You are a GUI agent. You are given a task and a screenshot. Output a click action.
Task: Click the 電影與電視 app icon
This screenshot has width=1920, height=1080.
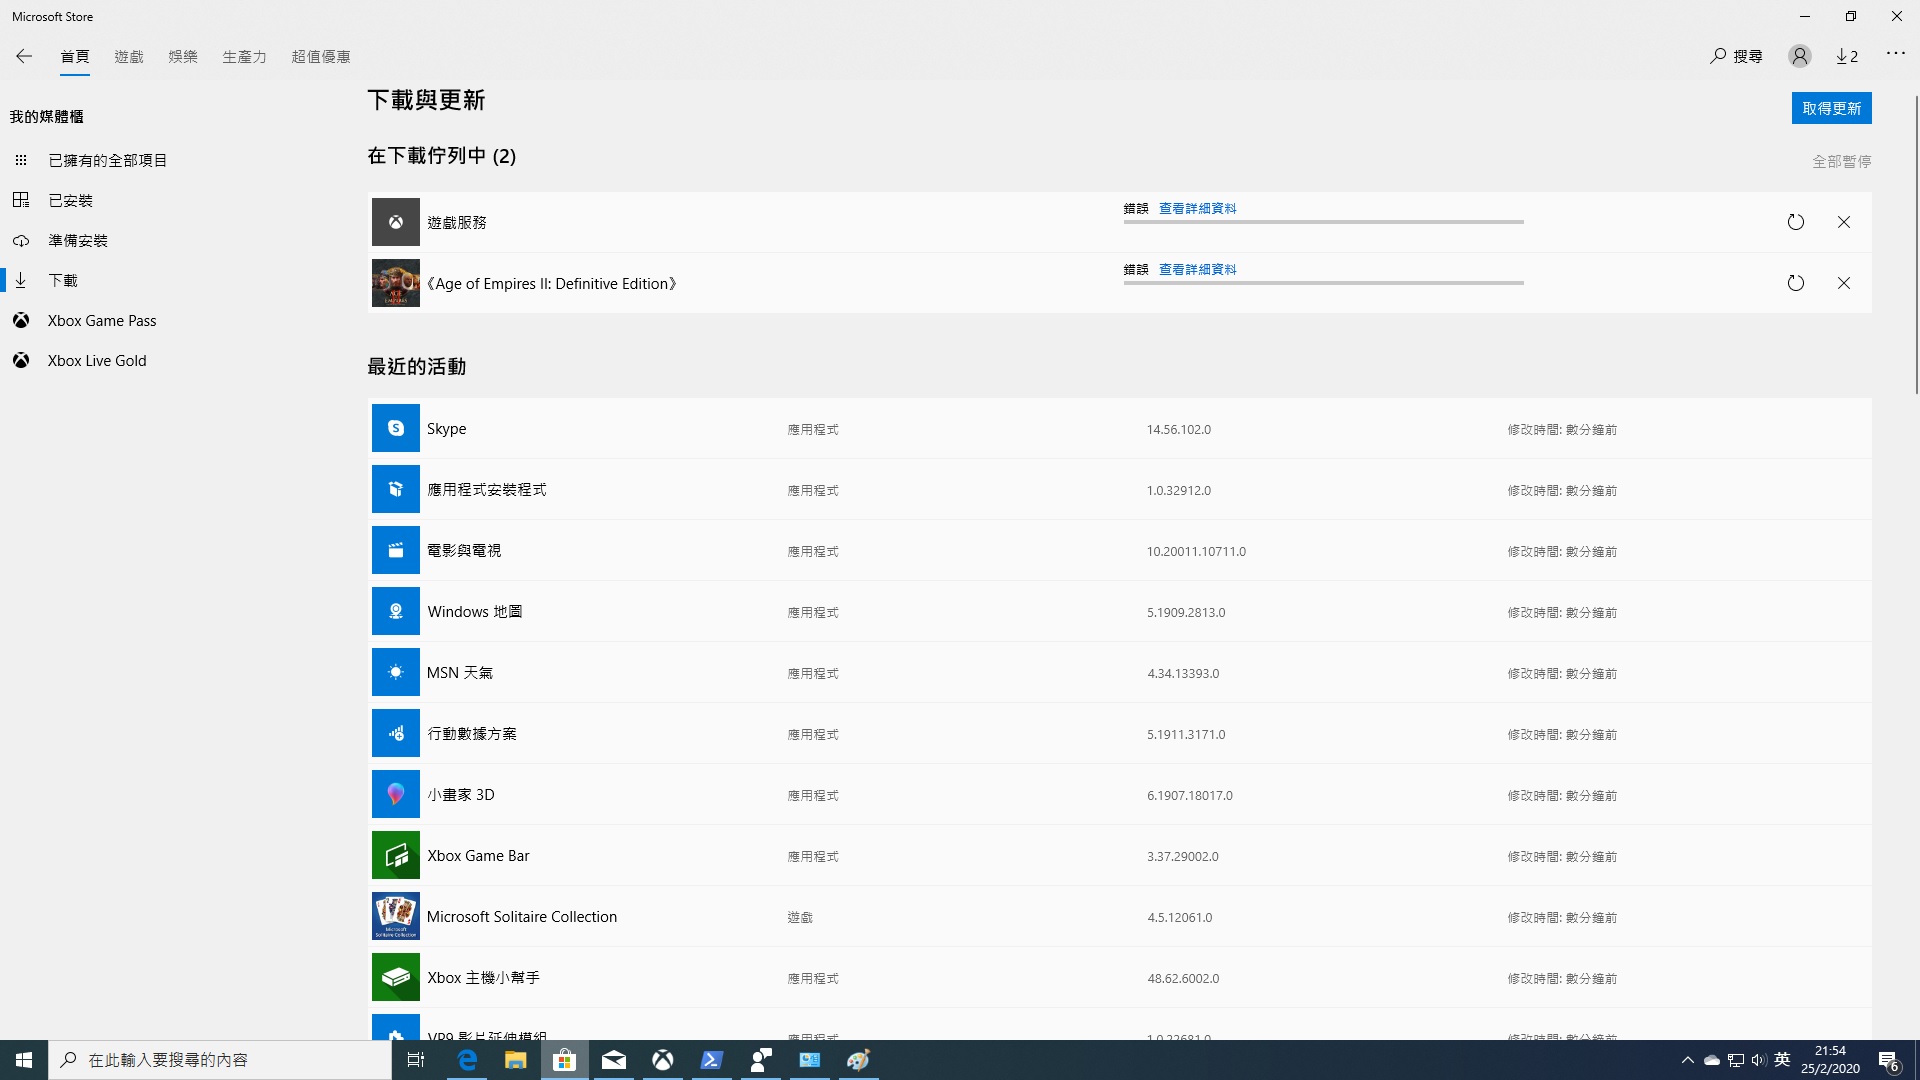coord(396,550)
